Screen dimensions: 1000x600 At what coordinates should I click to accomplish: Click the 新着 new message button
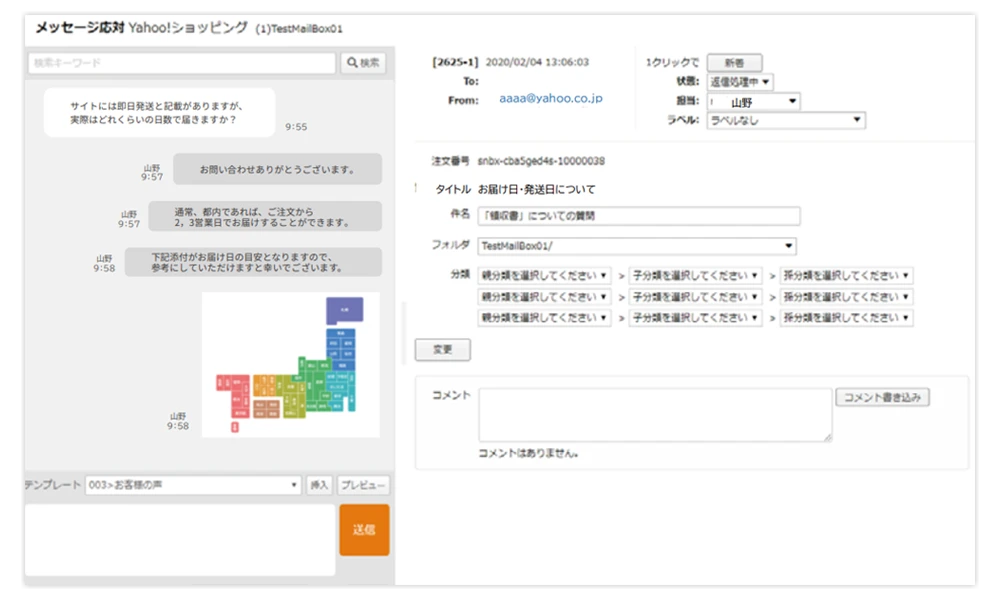click(x=734, y=60)
